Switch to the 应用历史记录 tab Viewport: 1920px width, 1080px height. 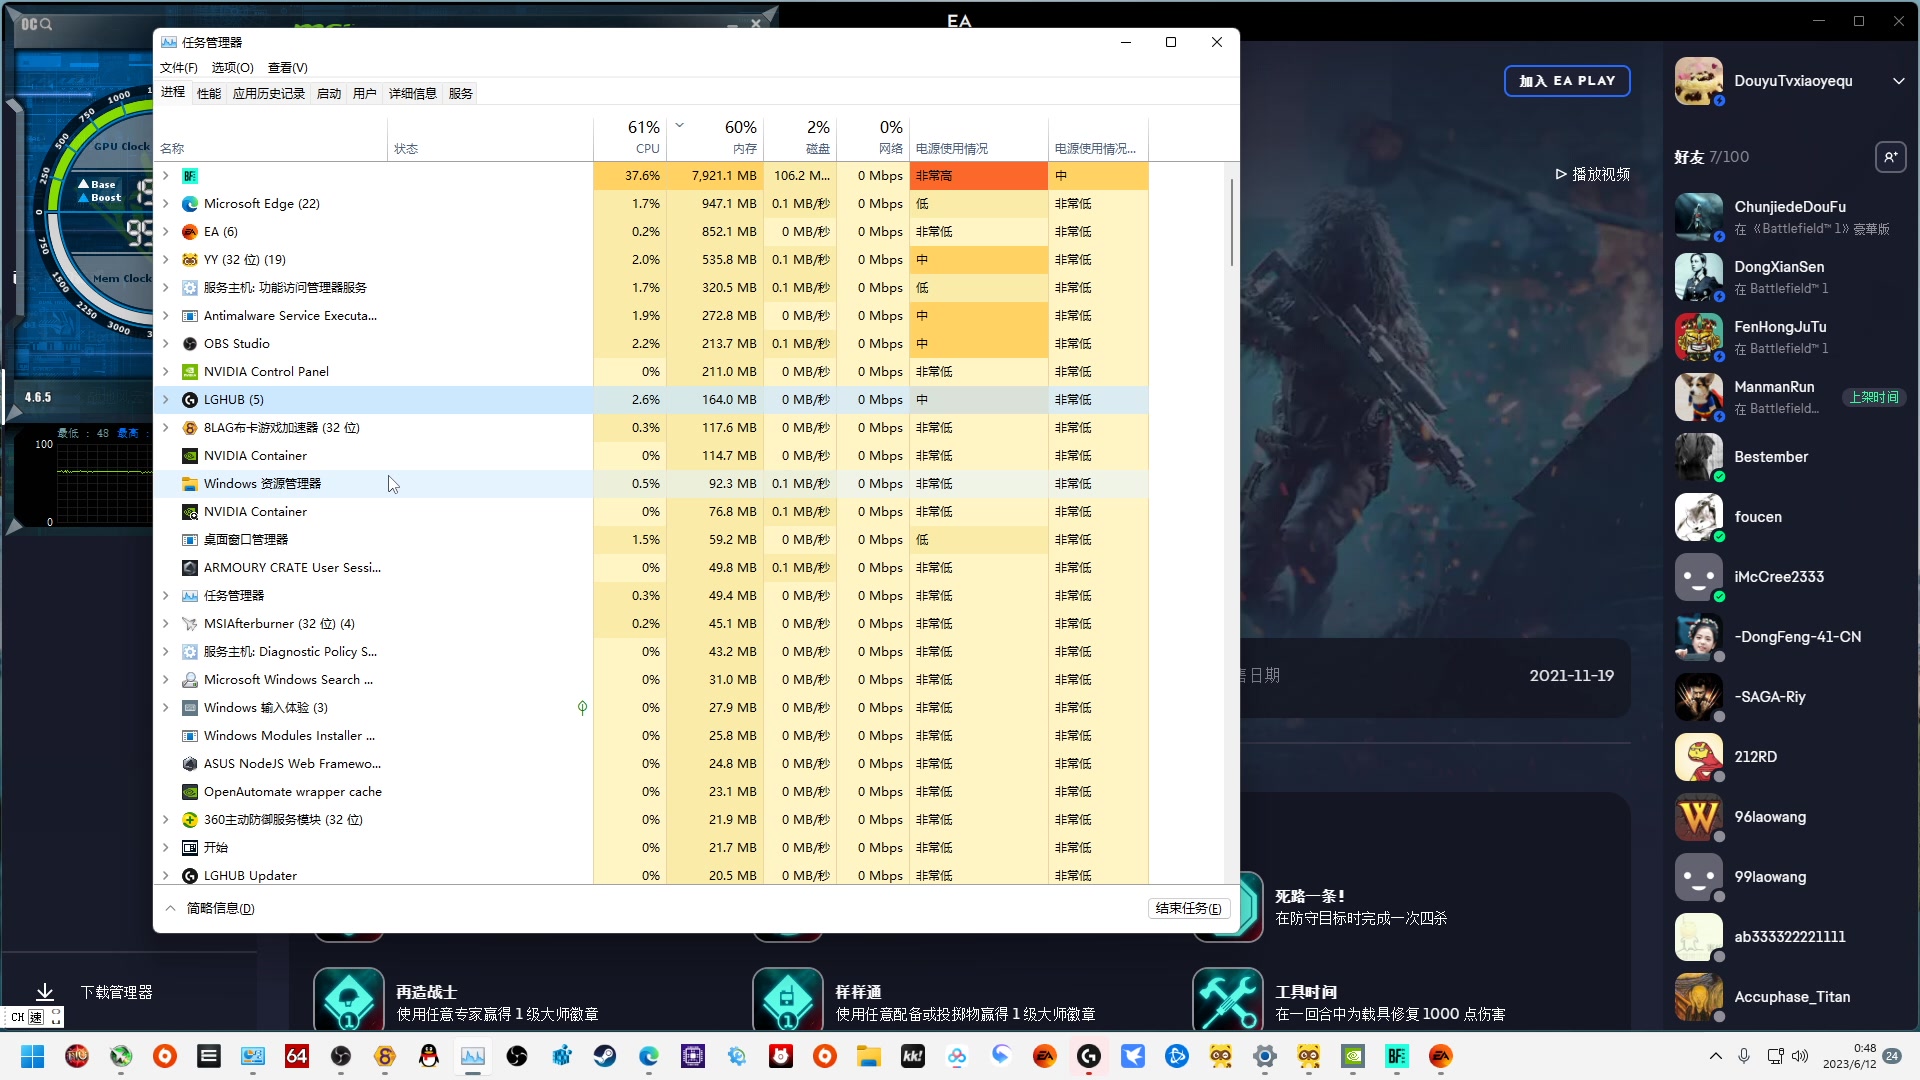(269, 94)
